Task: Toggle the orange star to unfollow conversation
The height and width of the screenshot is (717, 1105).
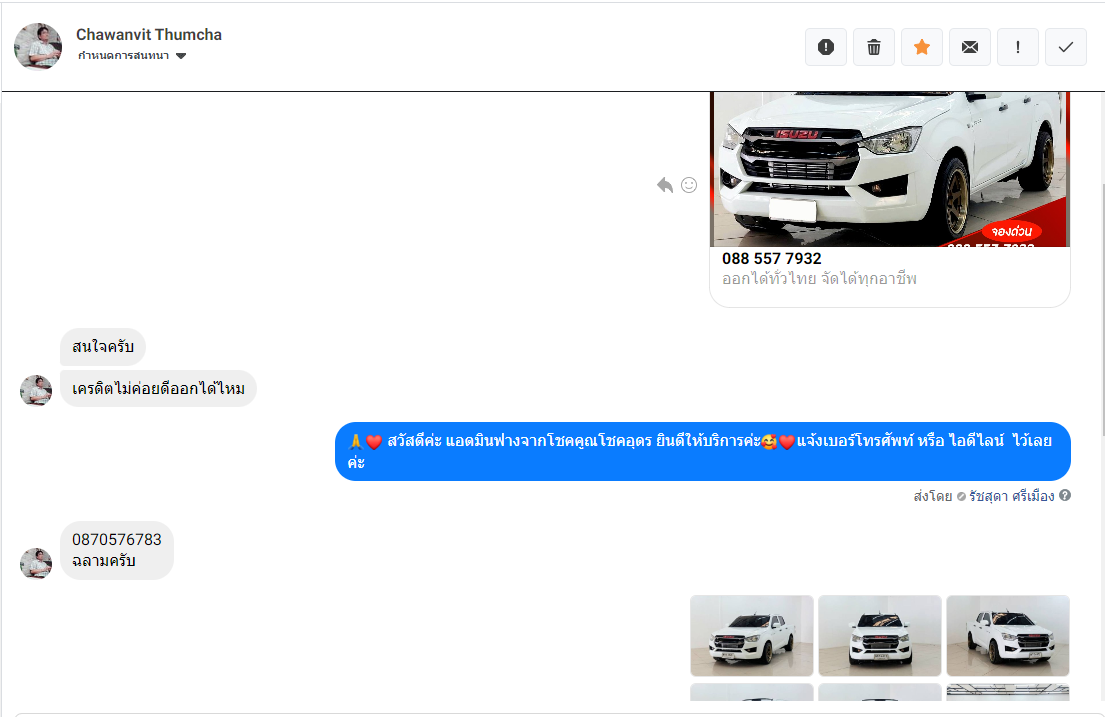Action: pyautogui.click(x=921, y=47)
